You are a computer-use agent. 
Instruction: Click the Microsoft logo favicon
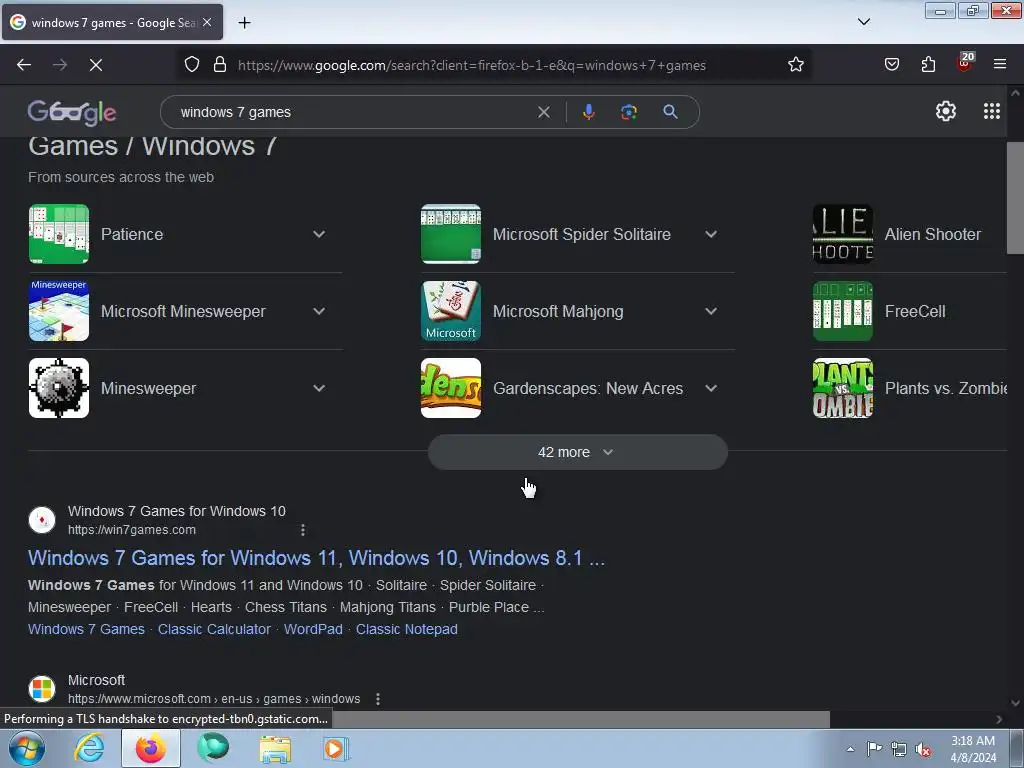coord(42,688)
